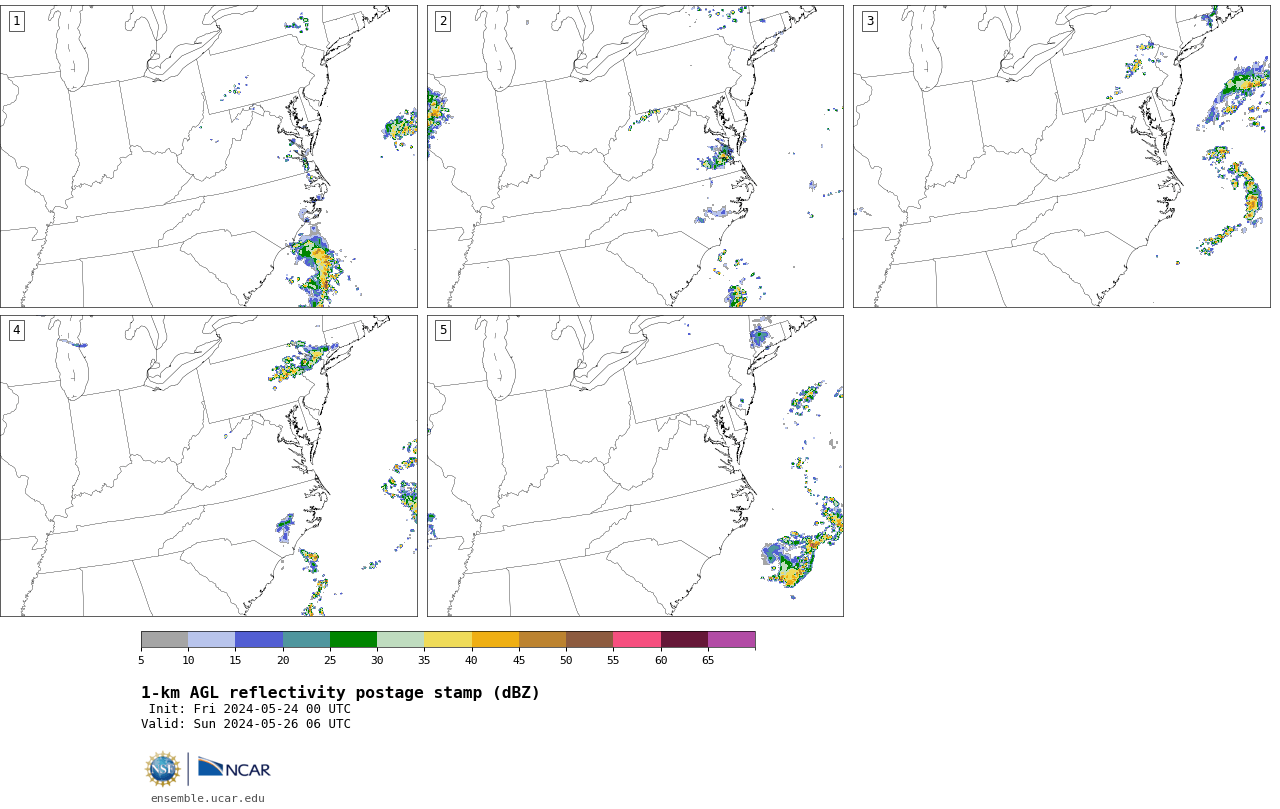The width and height of the screenshot is (1280, 809).
Task: Click the purple 65+ dBZ swatch
Action: (x=731, y=640)
